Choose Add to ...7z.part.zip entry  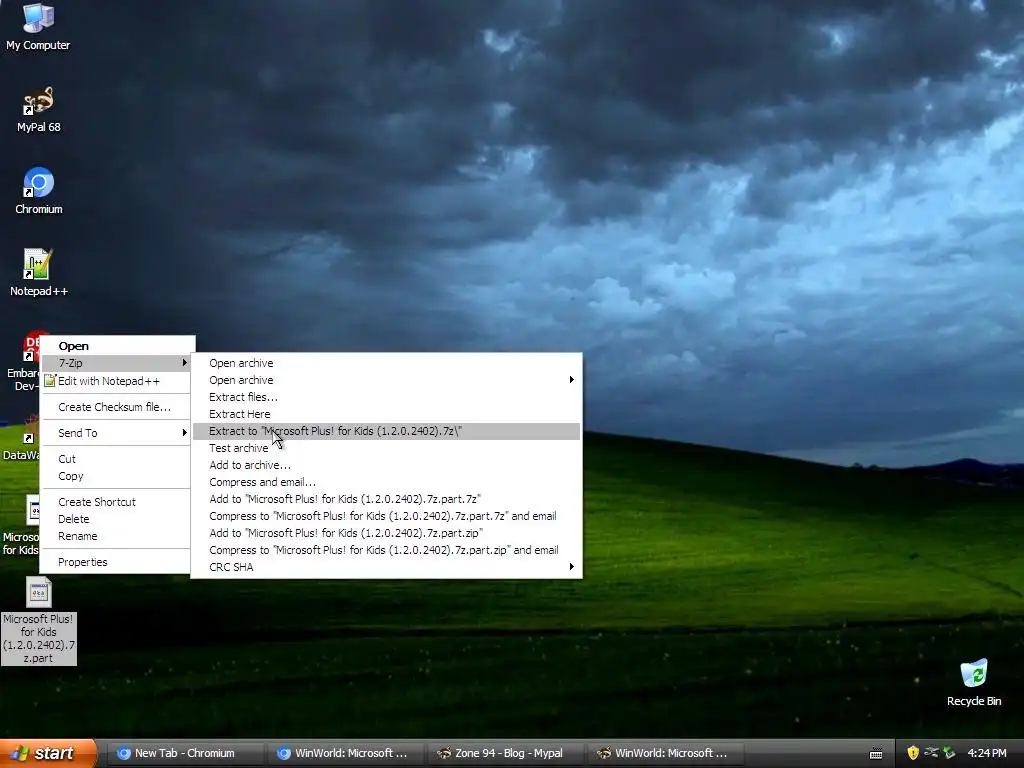(387, 533)
